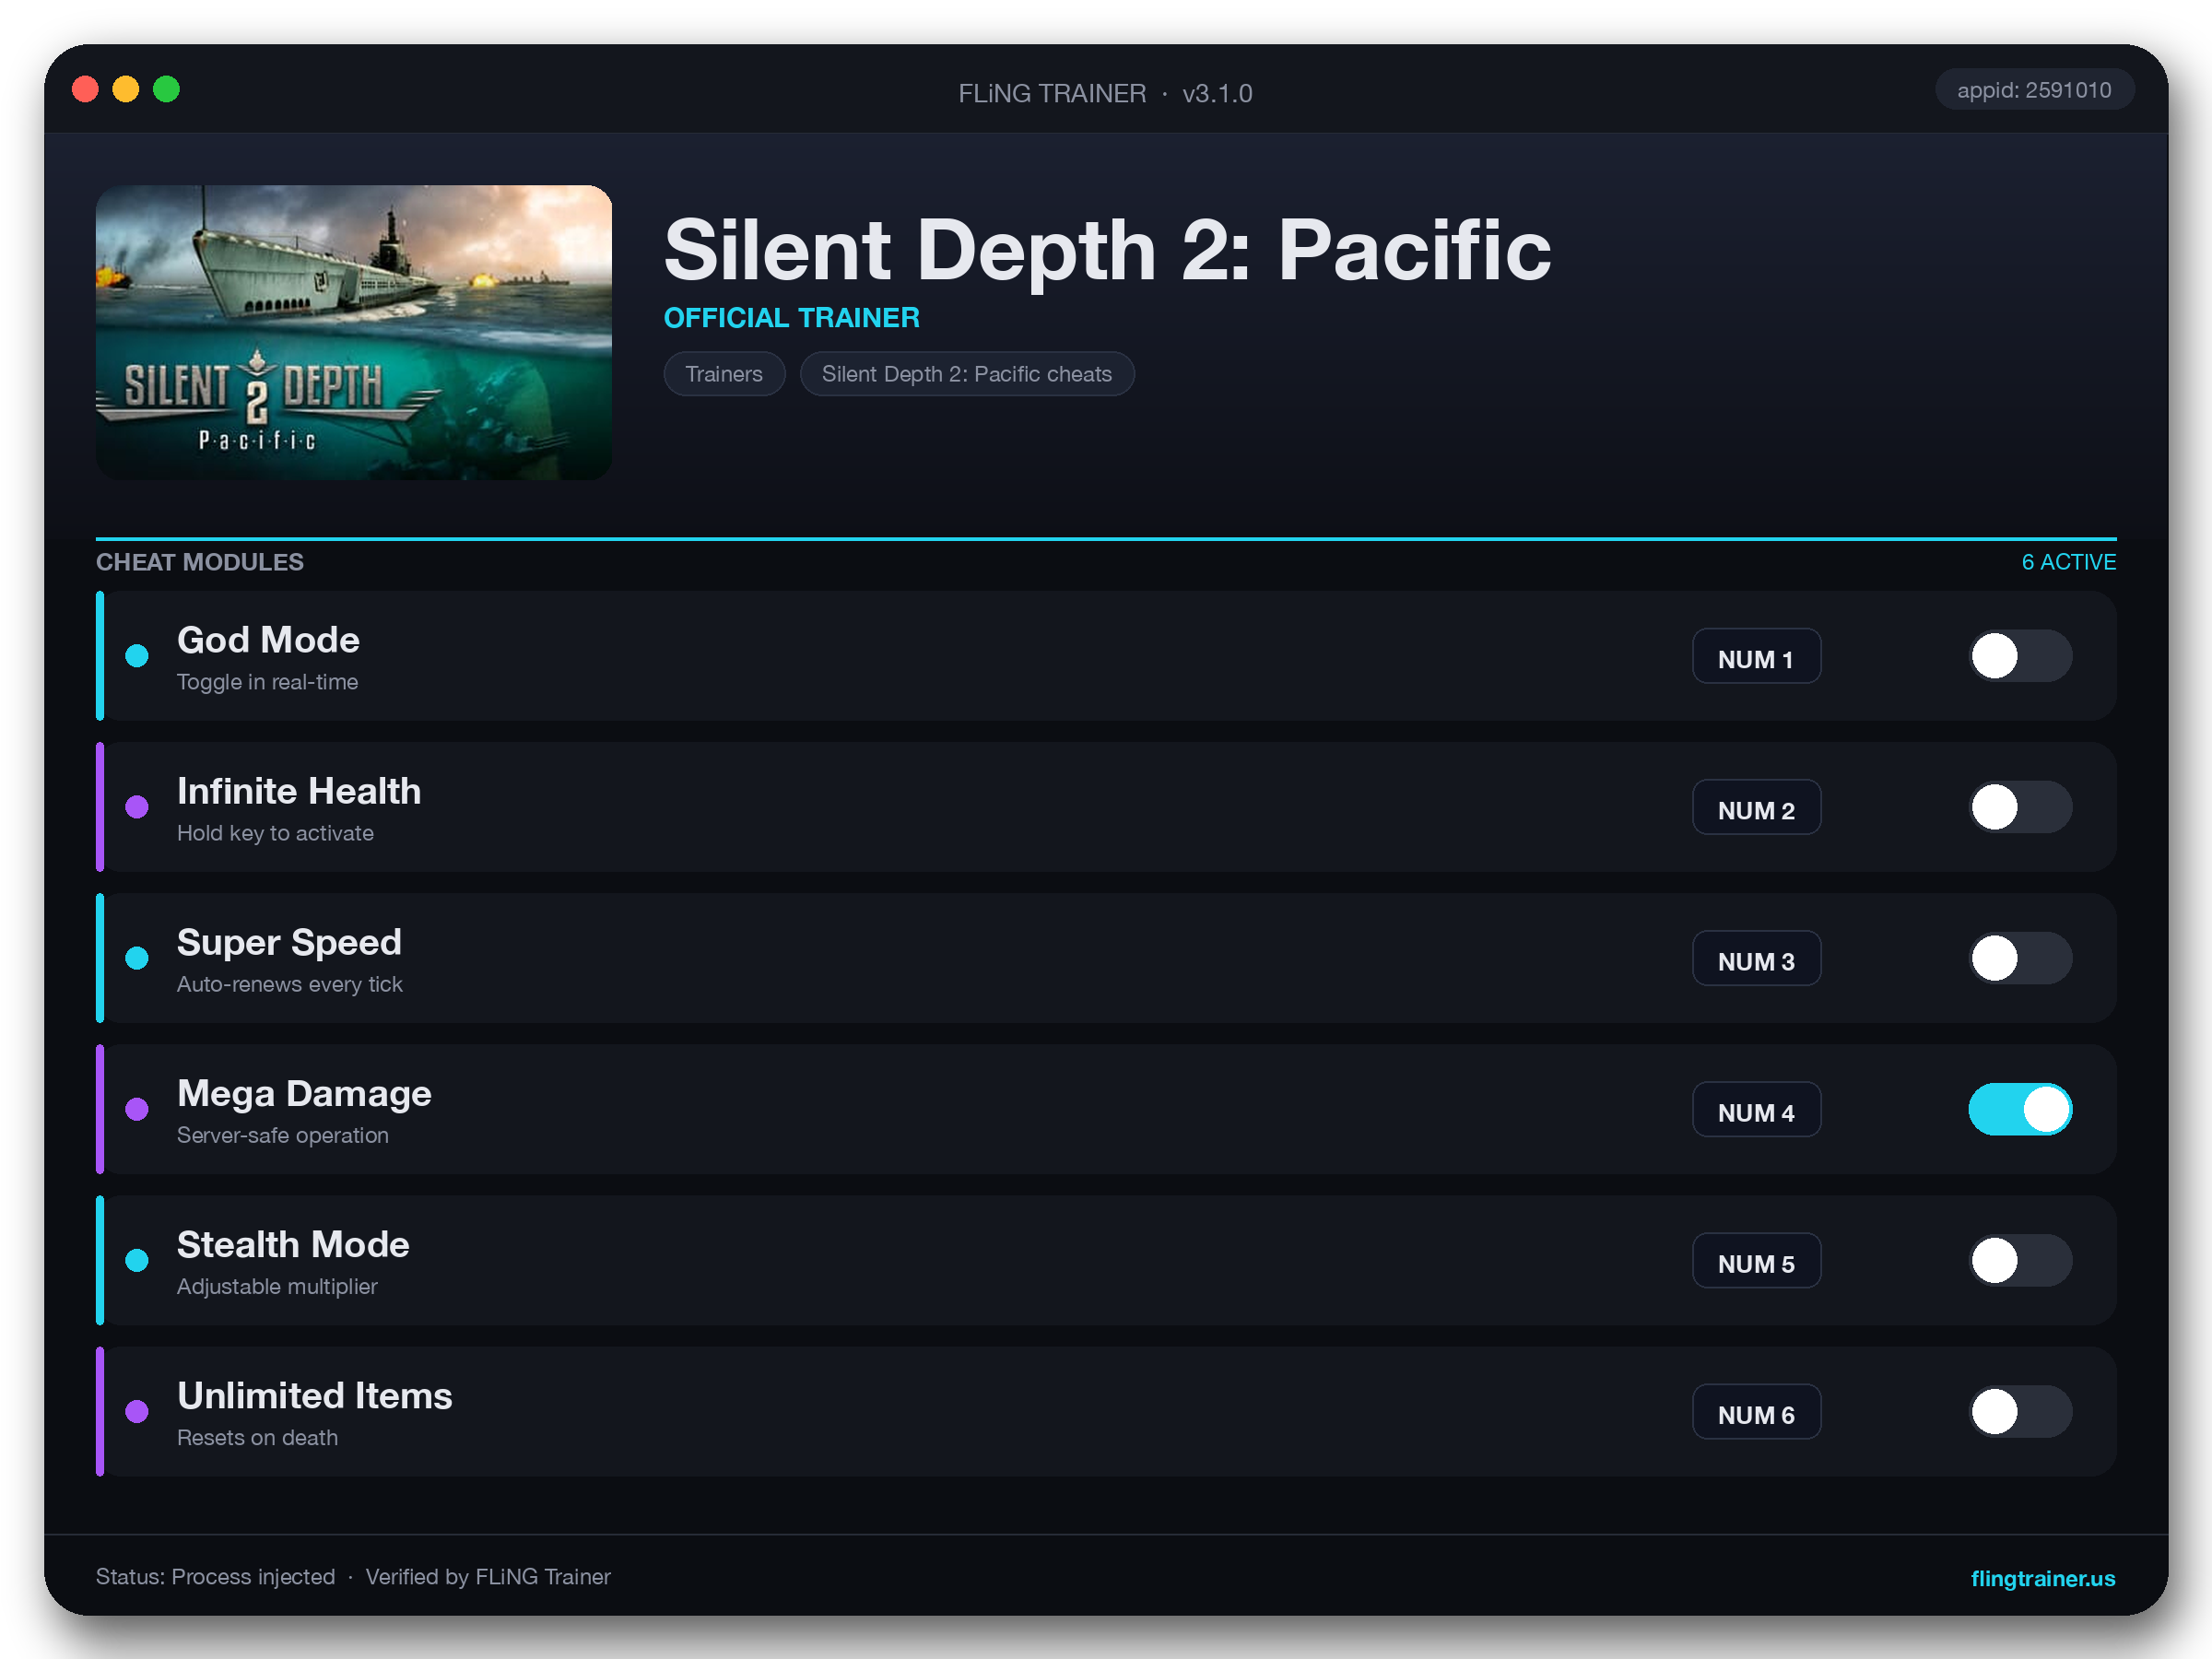Click 'Toggle in real-time' description
The height and width of the screenshot is (1659, 2212).
tap(267, 682)
